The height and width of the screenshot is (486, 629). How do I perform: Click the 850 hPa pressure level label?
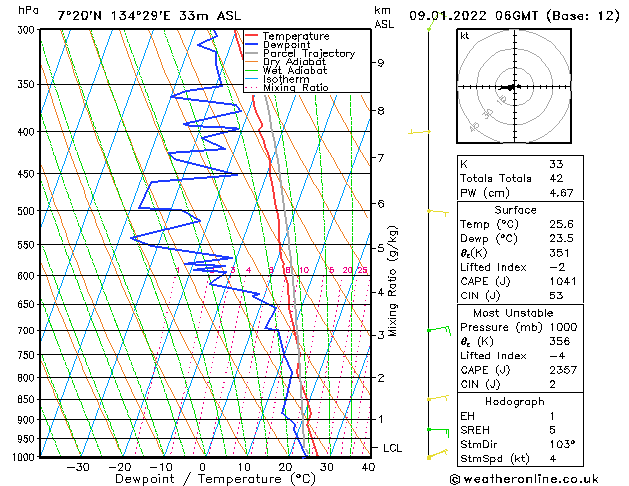(28, 400)
